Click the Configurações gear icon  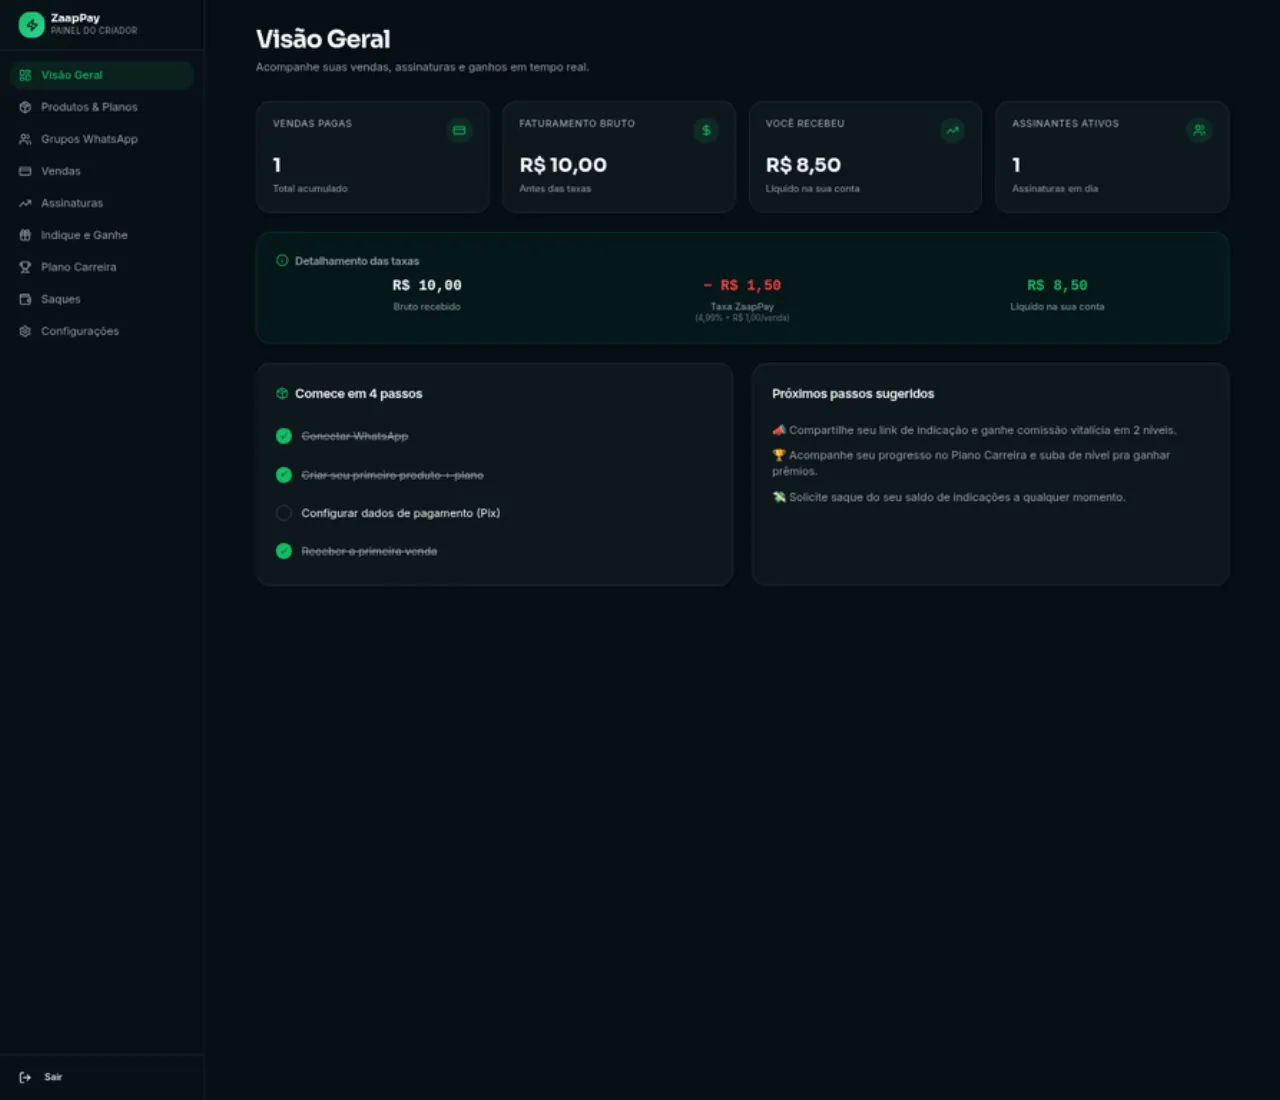click(x=25, y=331)
